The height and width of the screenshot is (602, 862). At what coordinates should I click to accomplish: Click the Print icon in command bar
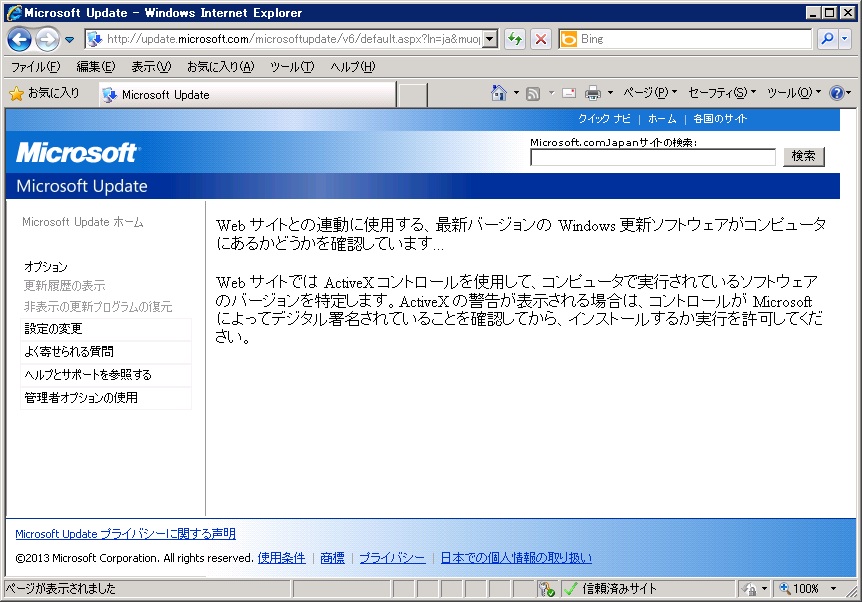pos(592,93)
